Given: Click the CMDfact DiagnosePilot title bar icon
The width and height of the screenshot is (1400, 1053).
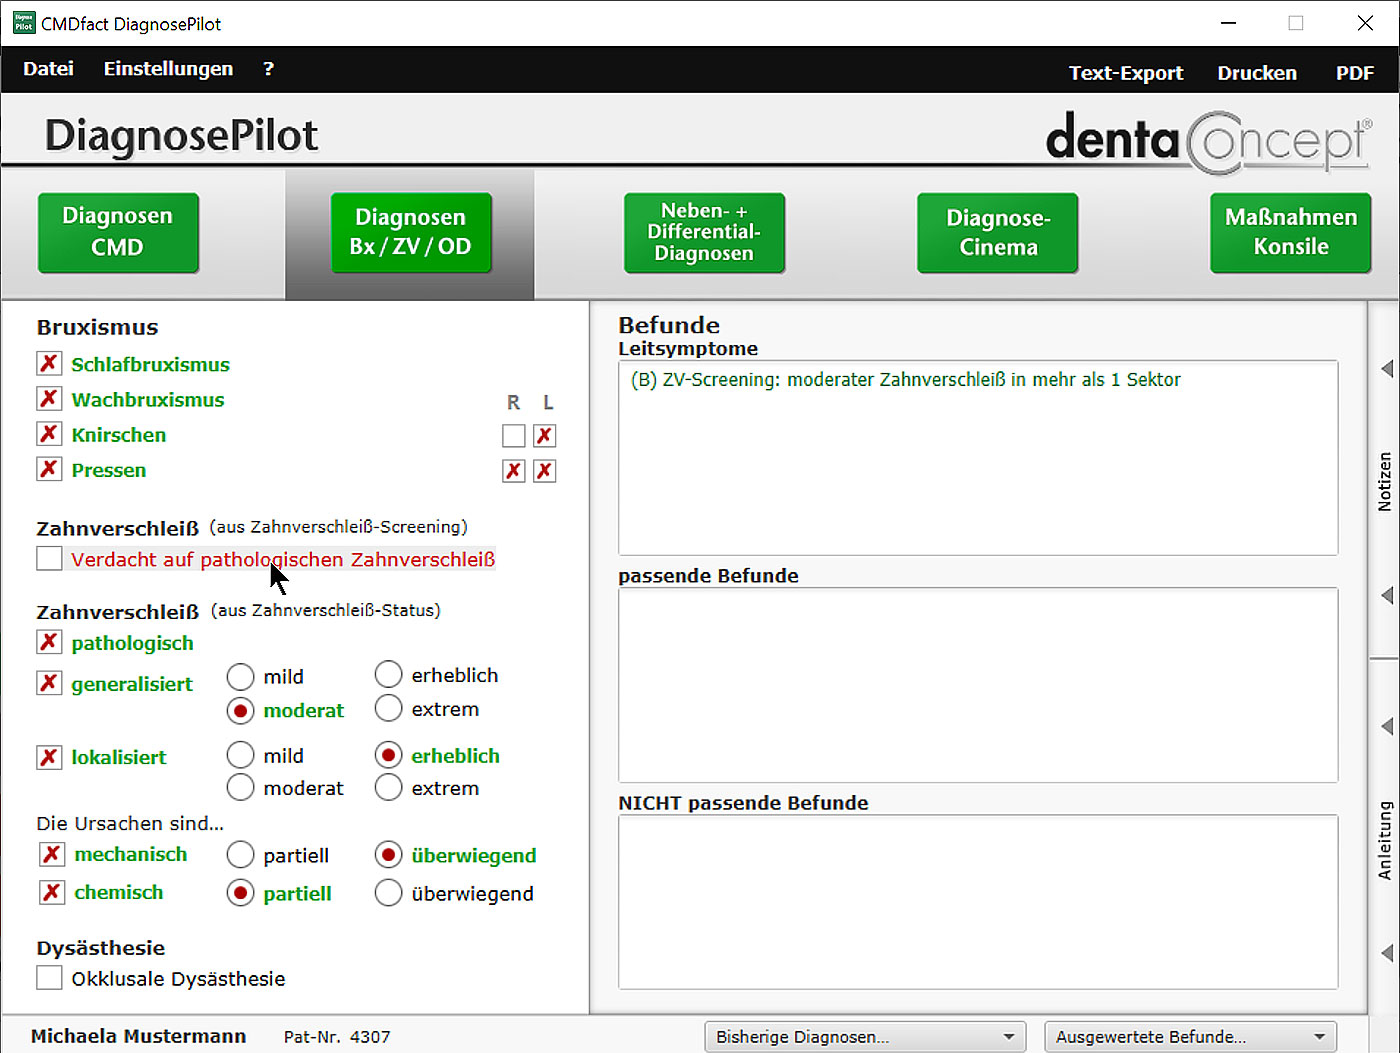Looking at the screenshot, I should [x=24, y=23].
